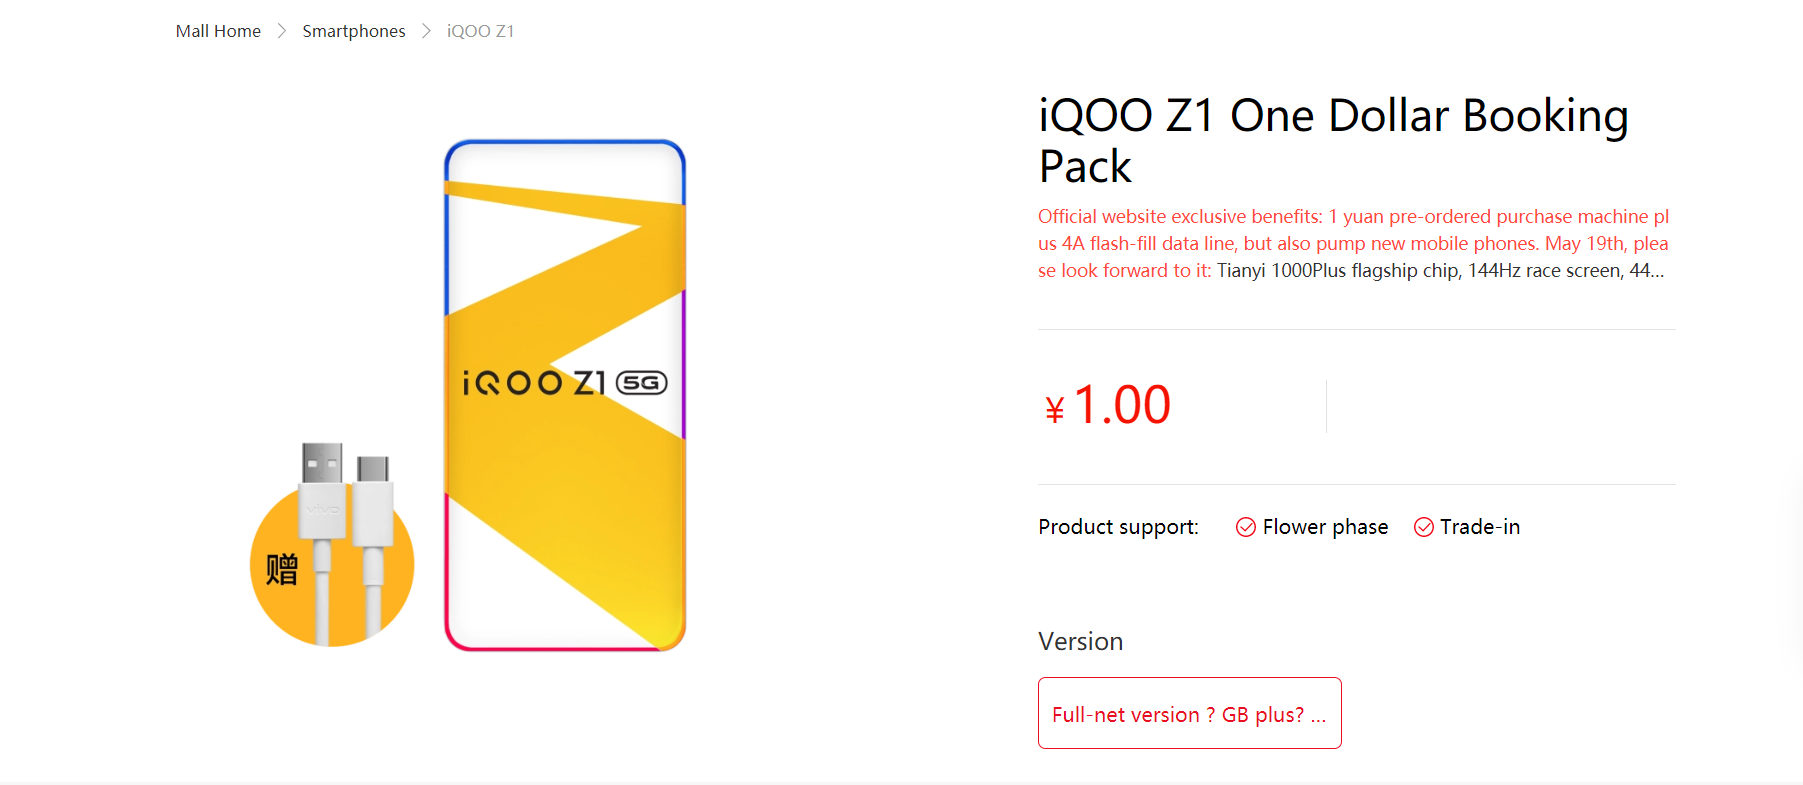1803x785 pixels.
Task: Open the Mall Home breadcrumb link
Action: 218,31
